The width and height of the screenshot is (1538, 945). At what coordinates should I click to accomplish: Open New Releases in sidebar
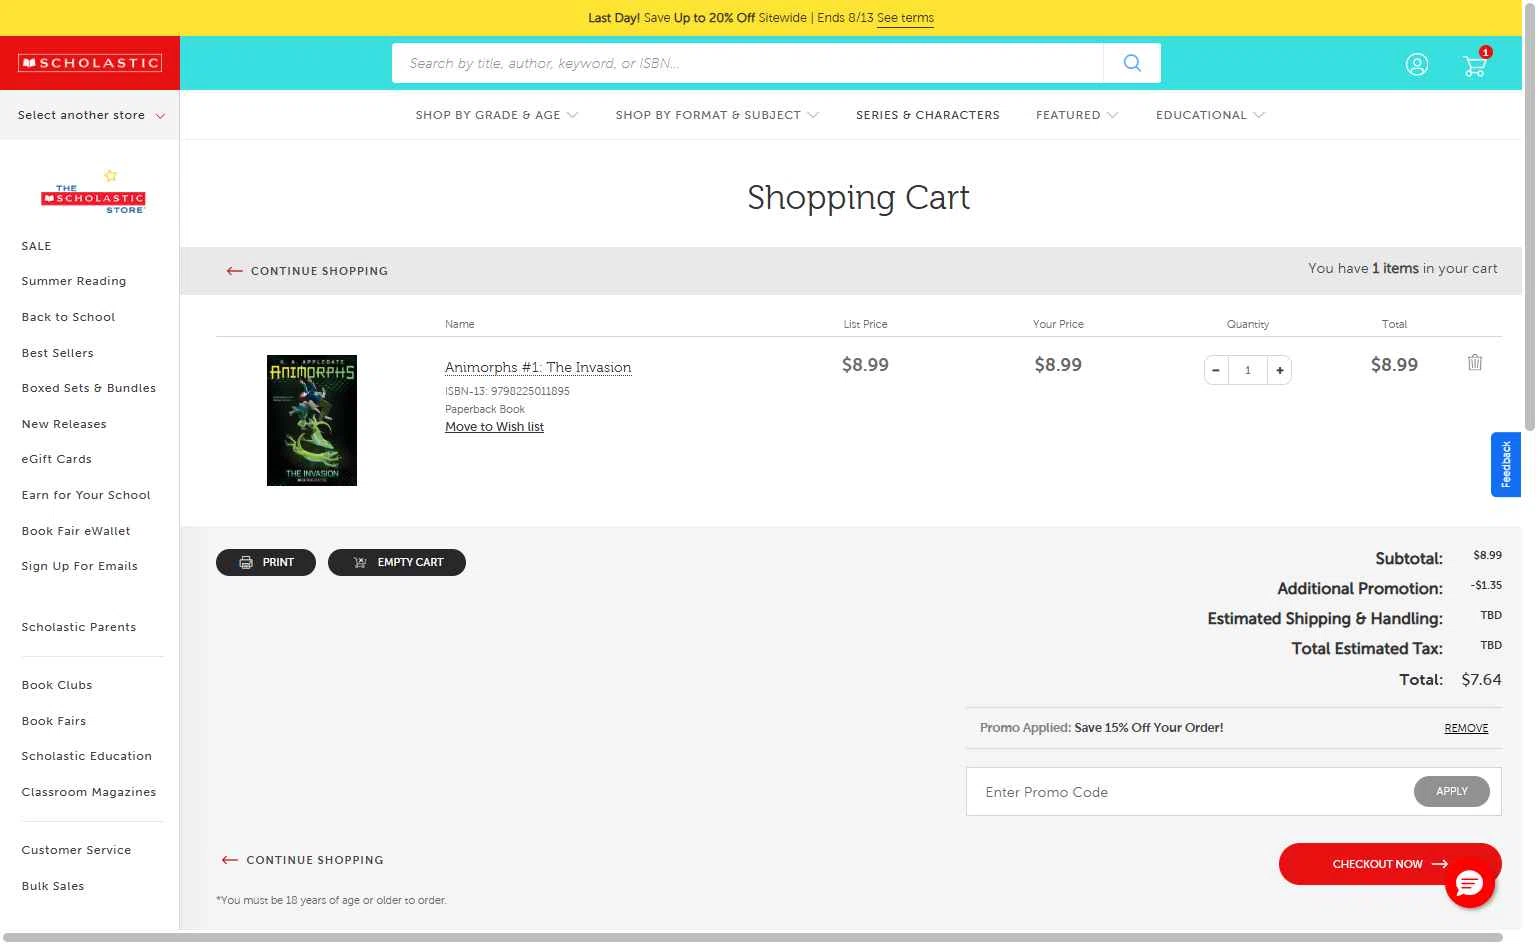[64, 425]
